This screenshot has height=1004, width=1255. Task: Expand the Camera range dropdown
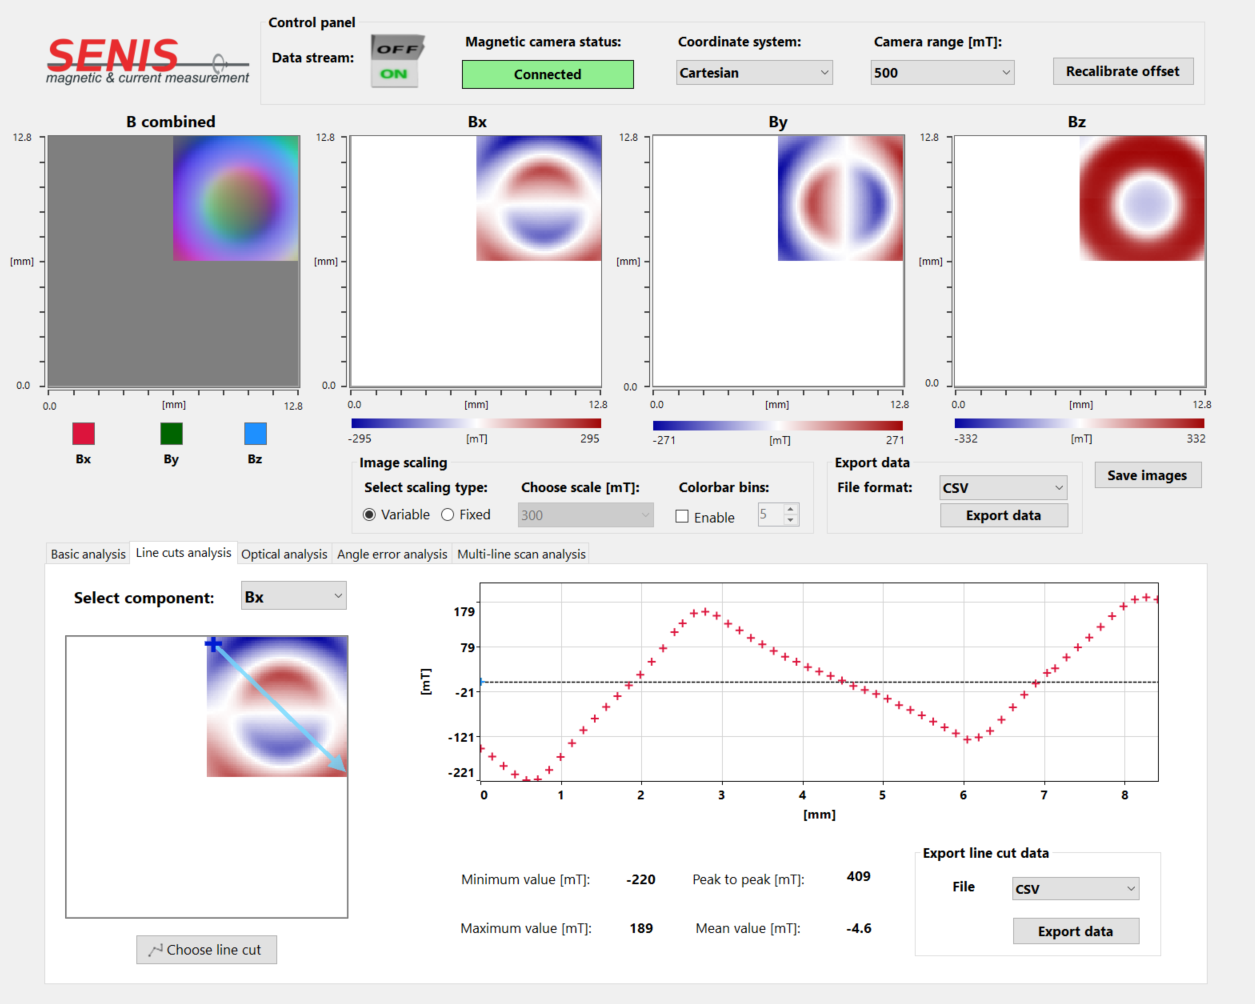[x=942, y=73]
